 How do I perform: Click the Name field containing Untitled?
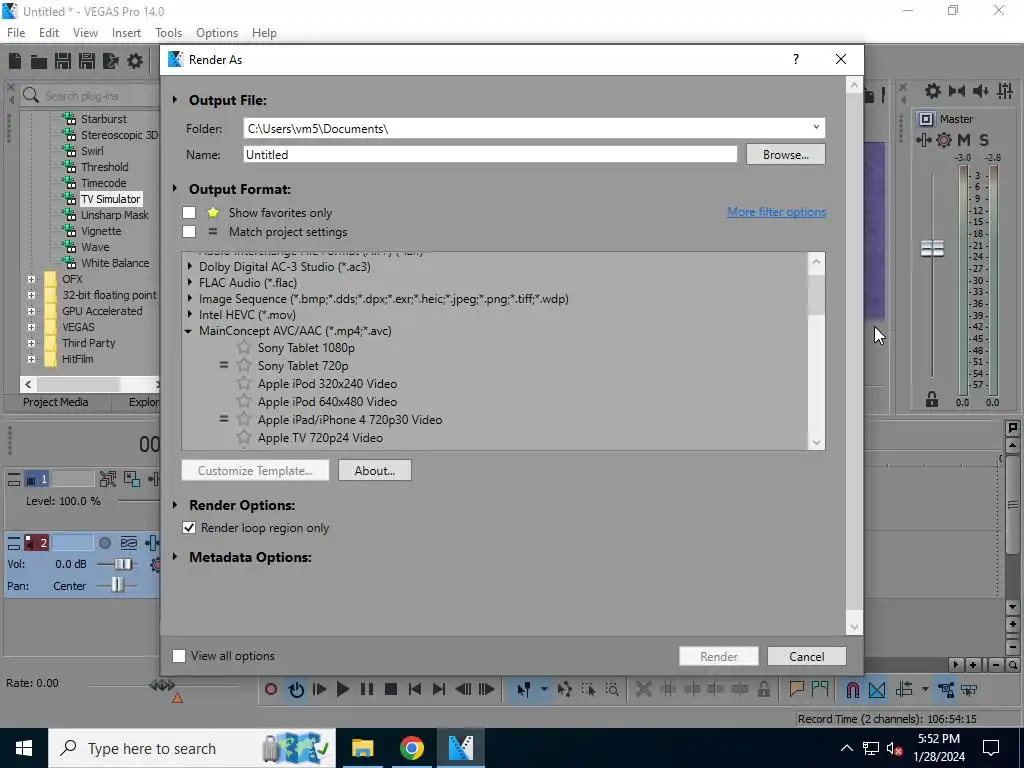coord(490,155)
